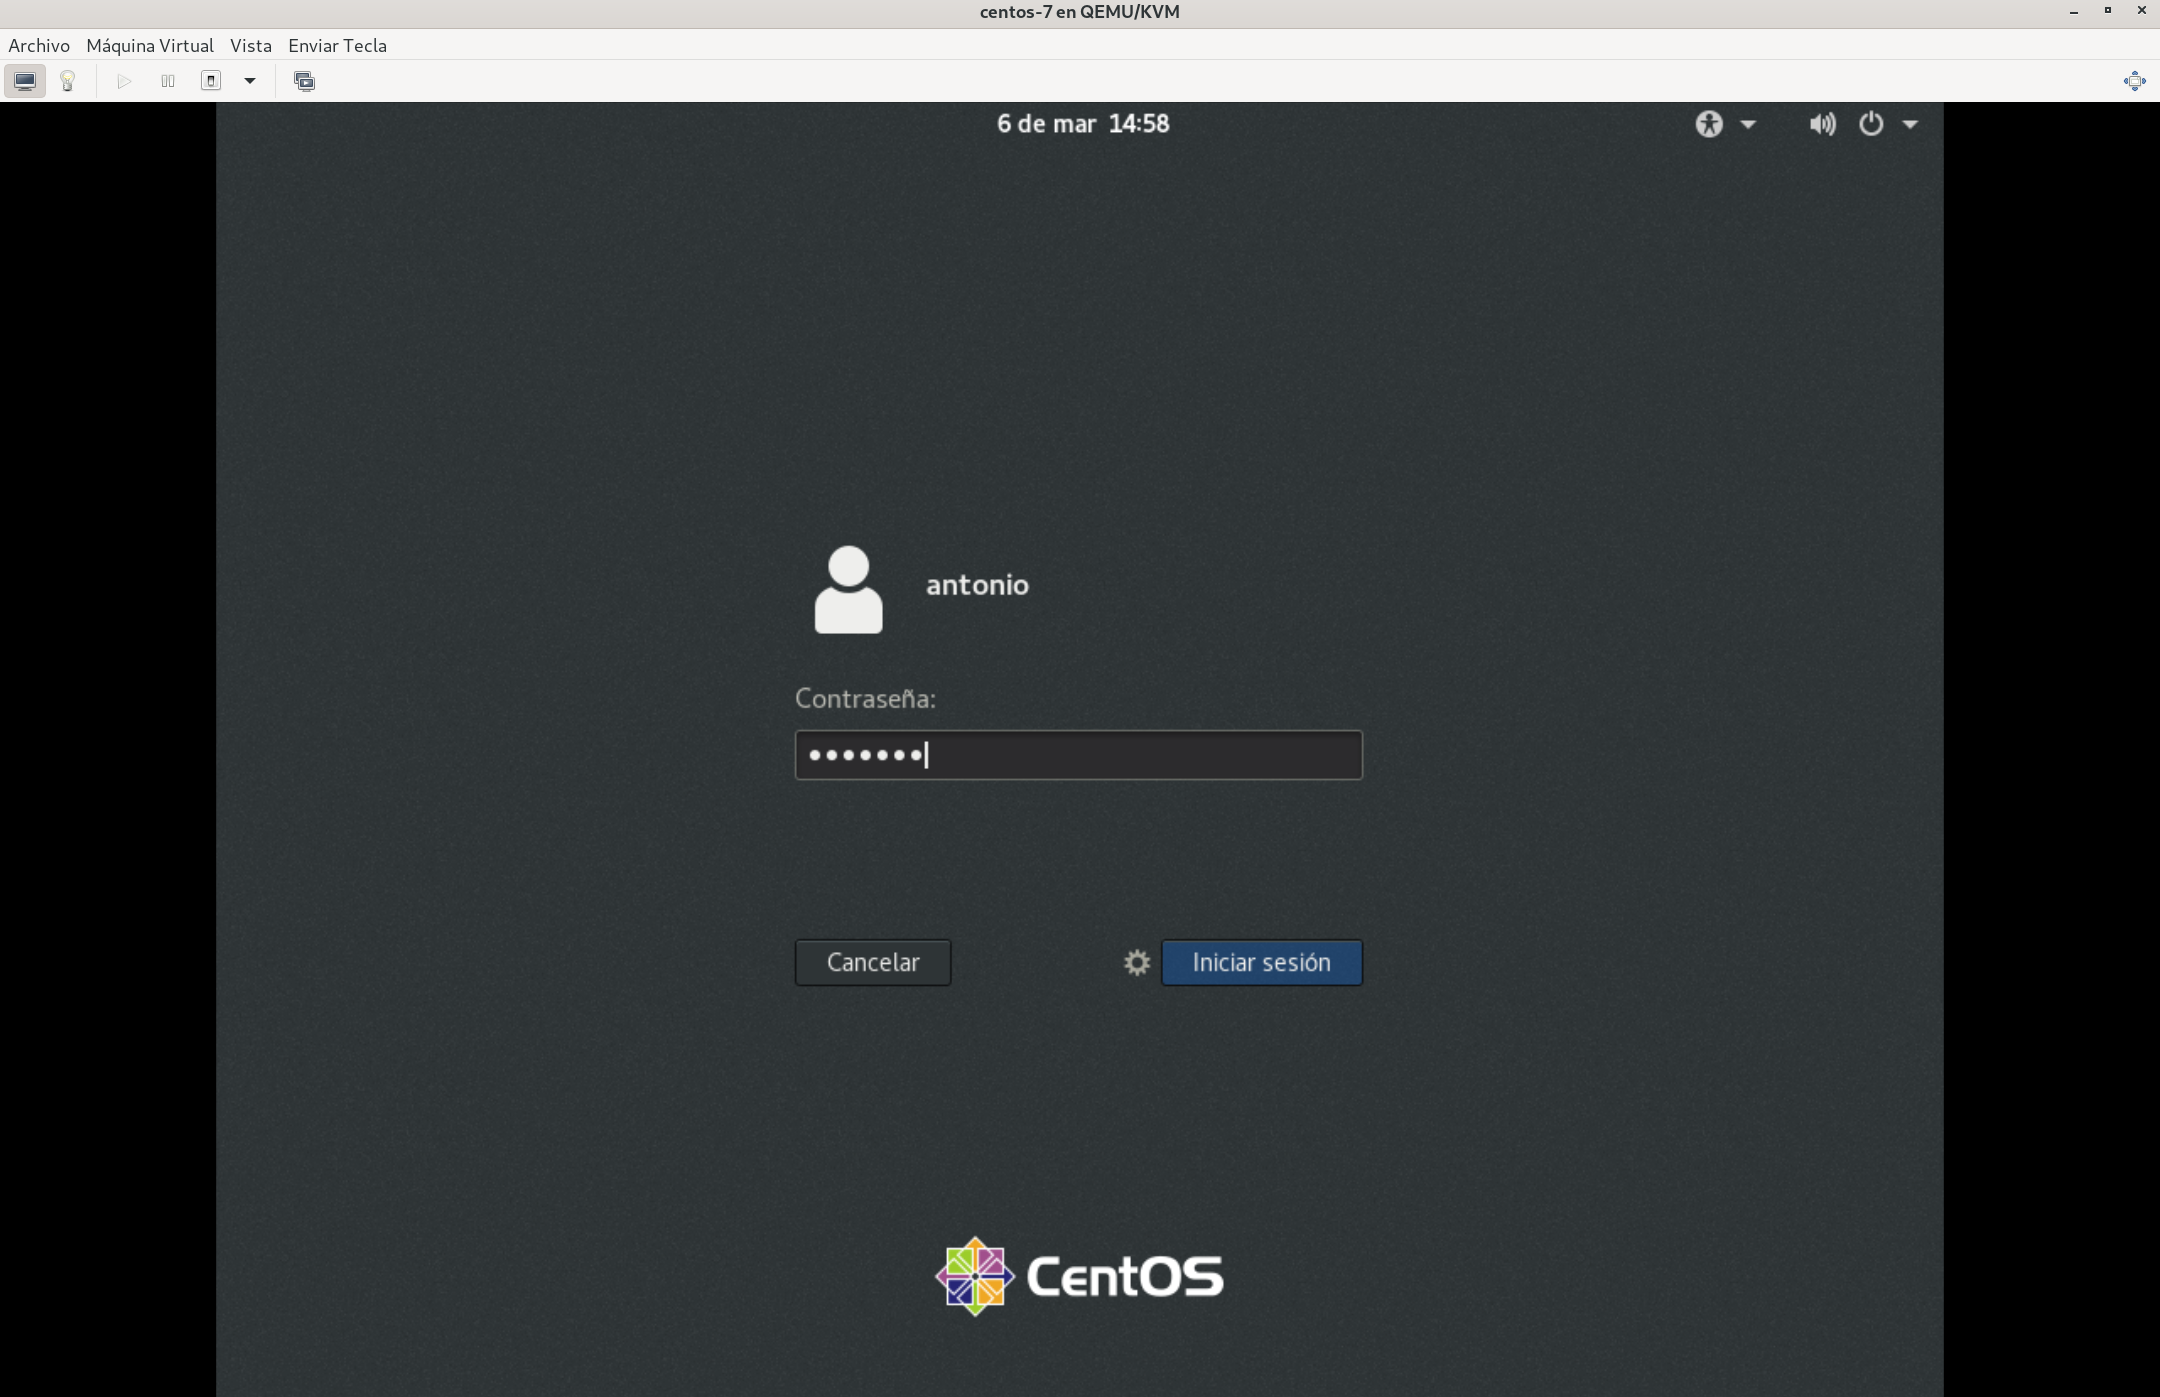
Task: Shut down the virtual machine icon
Action: pos(211,81)
